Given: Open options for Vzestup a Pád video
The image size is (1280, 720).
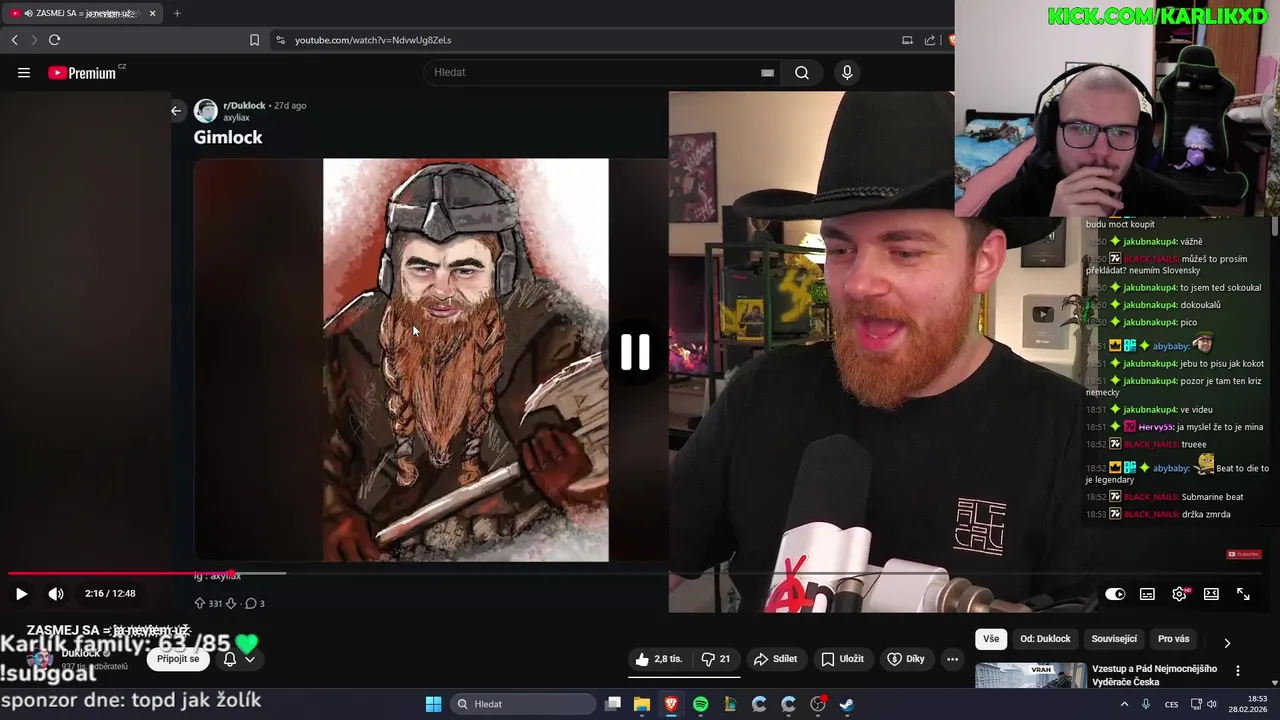Looking at the screenshot, I should pos(1238,671).
